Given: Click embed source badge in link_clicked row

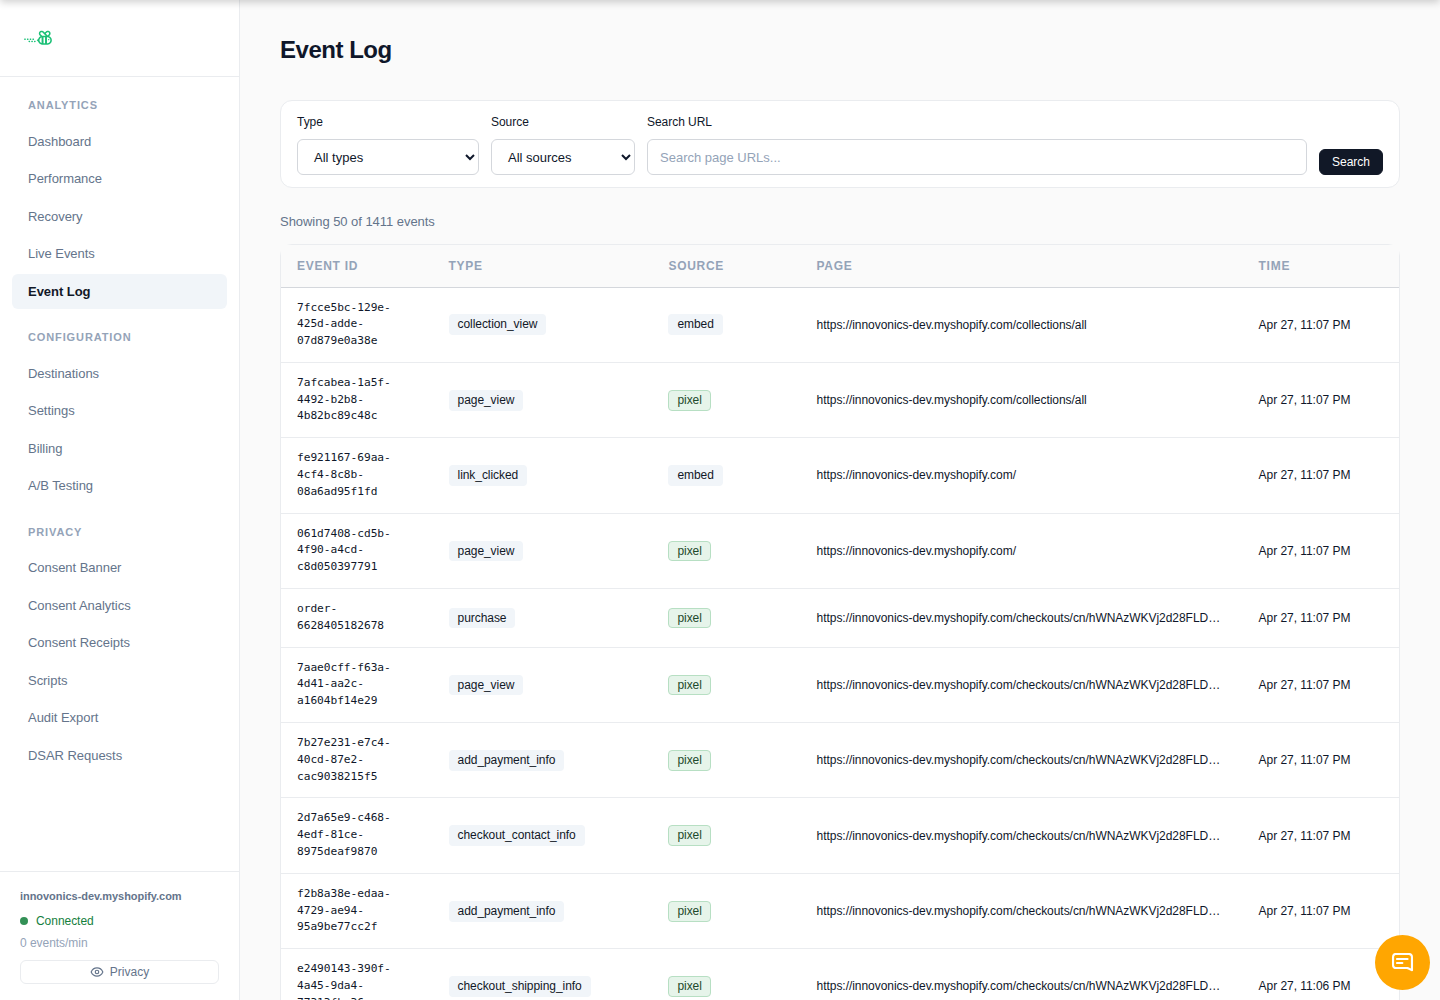Looking at the screenshot, I should pos(695,475).
